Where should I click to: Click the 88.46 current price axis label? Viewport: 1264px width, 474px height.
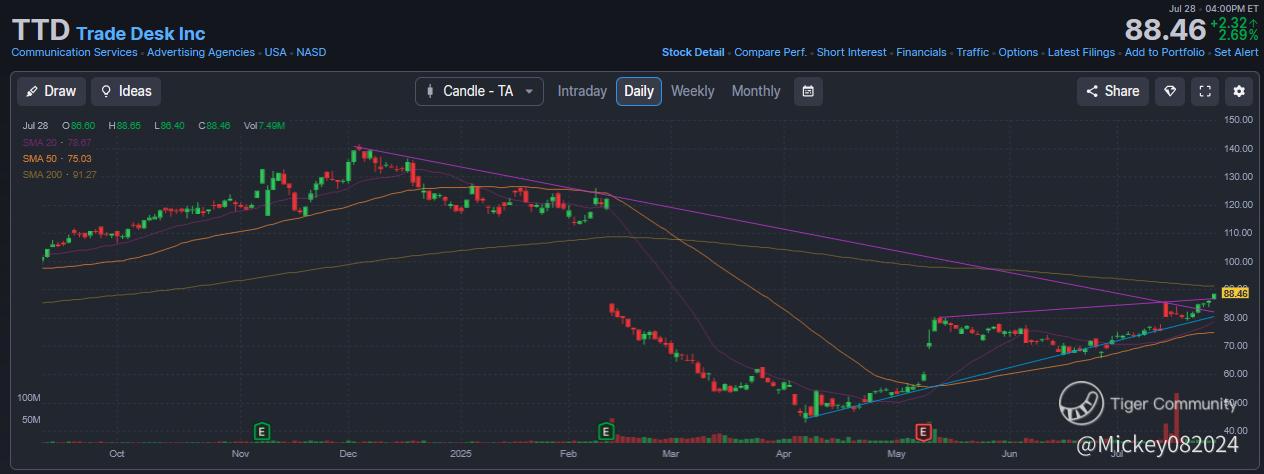[x=1235, y=293]
